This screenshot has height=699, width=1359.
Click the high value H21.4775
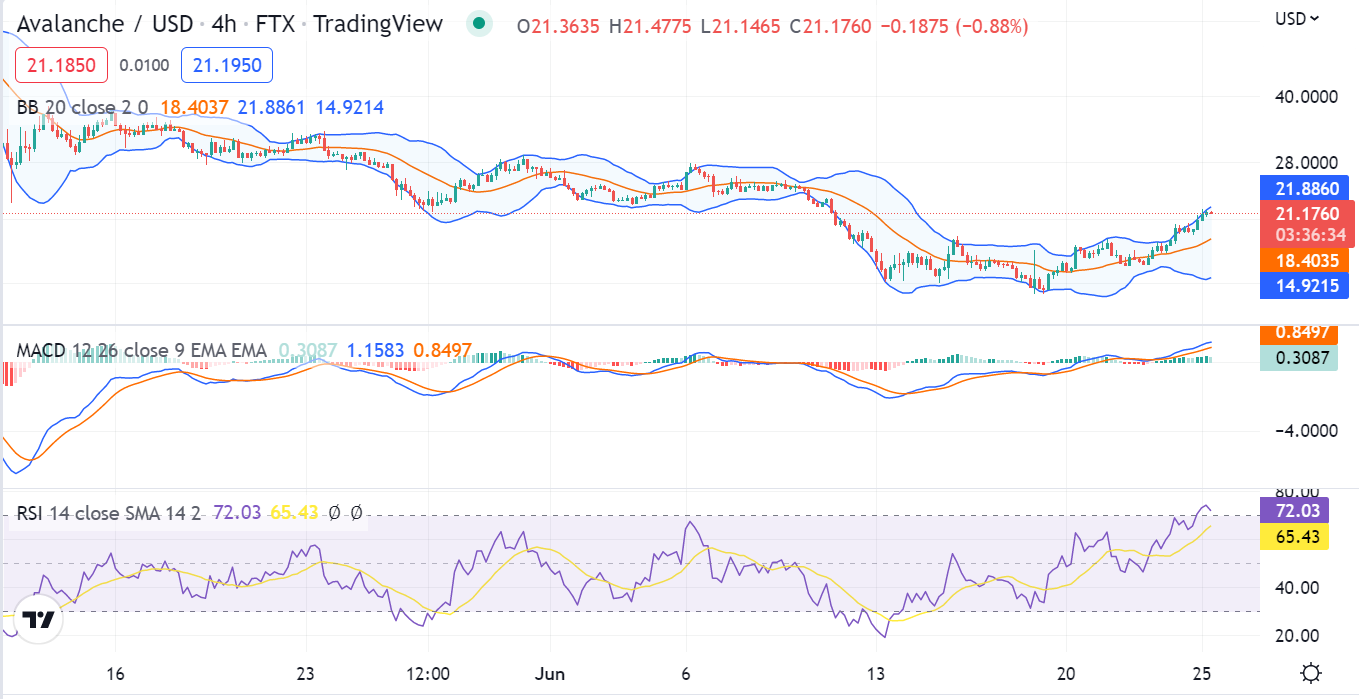tap(651, 26)
